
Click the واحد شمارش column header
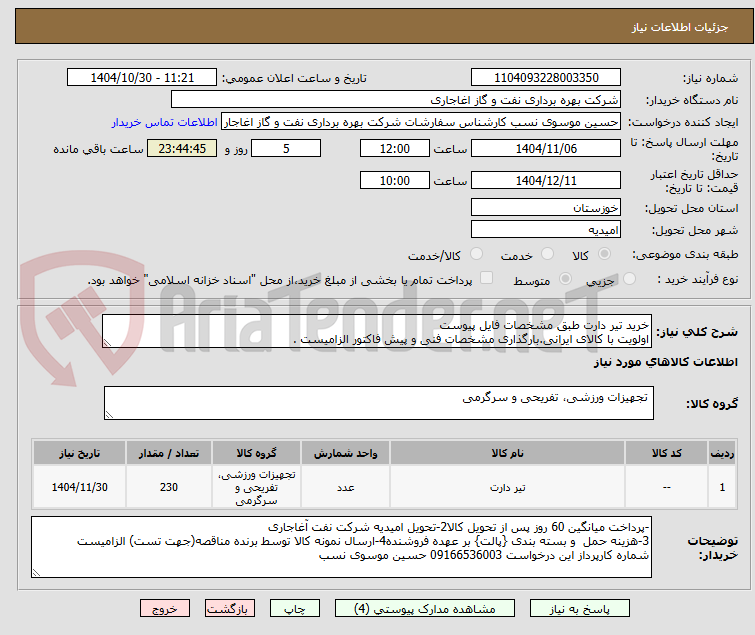(345, 453)
